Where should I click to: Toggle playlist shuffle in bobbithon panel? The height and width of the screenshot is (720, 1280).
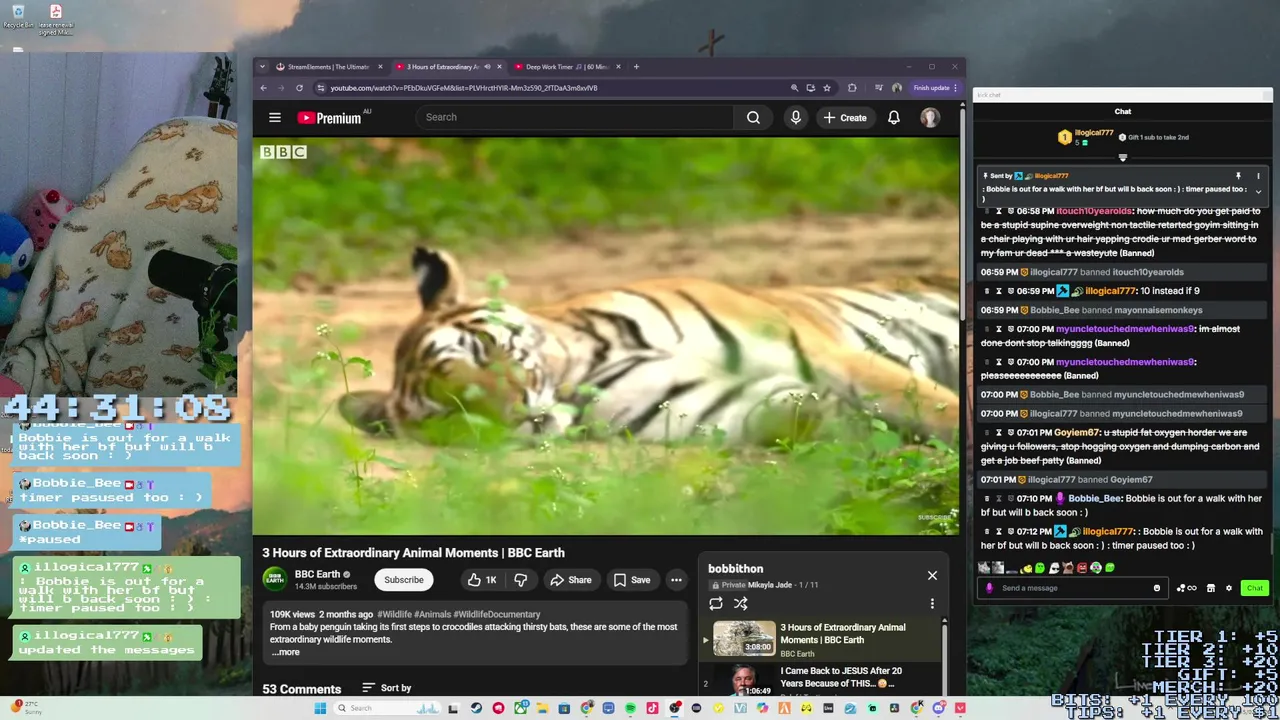[741, 604]
